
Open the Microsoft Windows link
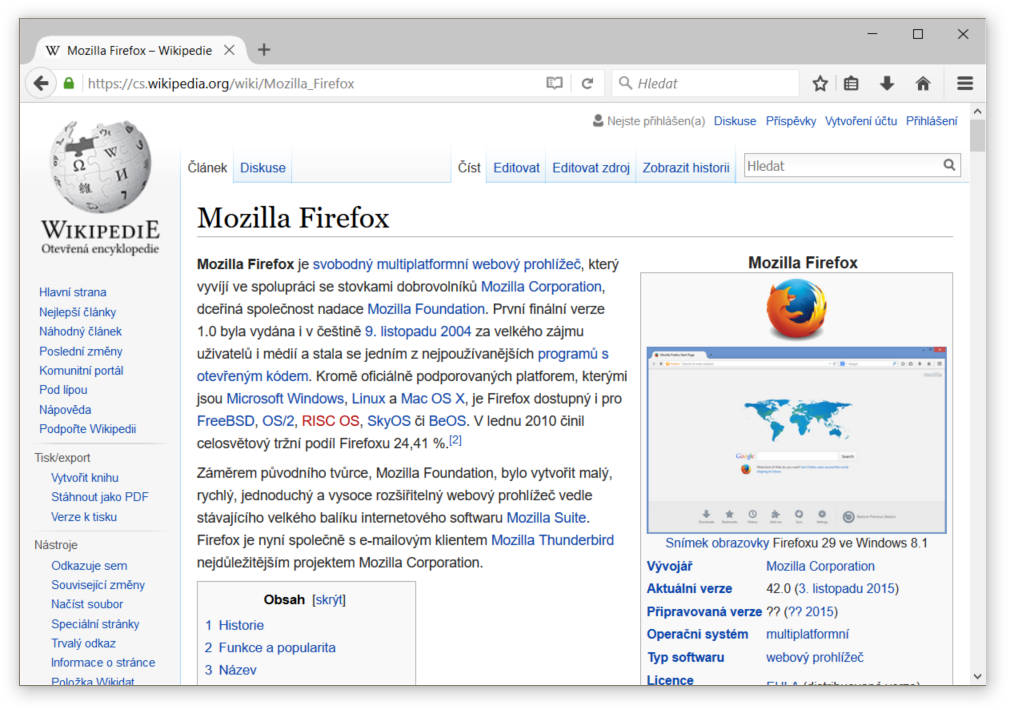coord(285,398)
